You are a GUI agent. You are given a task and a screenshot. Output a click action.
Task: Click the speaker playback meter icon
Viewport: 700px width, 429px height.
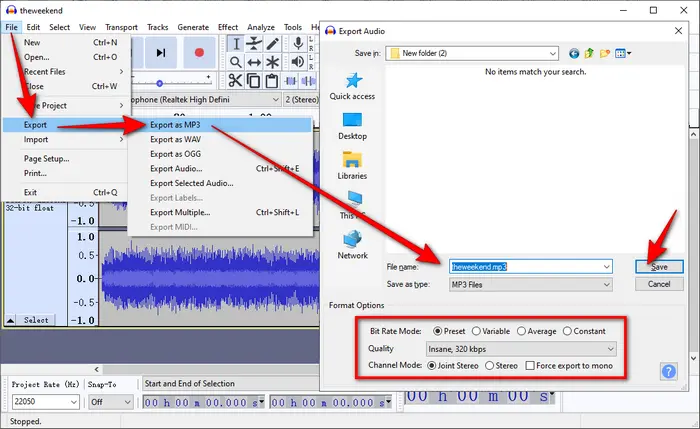tap(298, 62)
